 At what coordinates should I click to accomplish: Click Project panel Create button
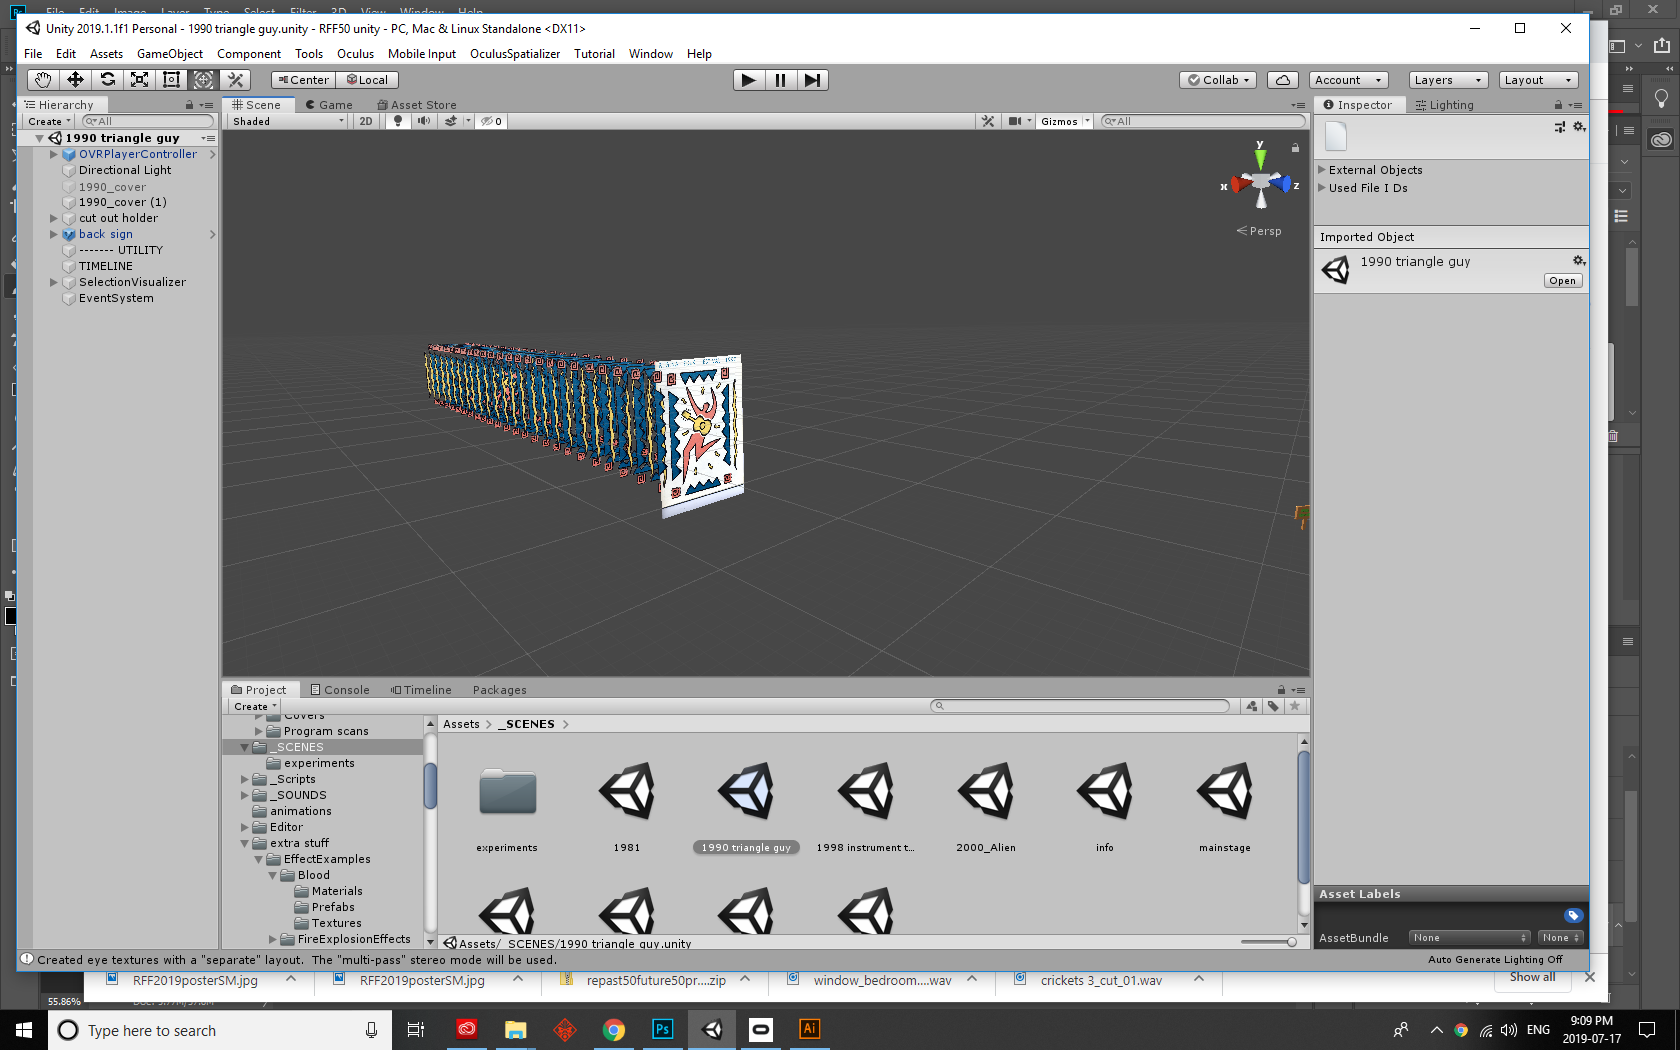coord(255,707)
